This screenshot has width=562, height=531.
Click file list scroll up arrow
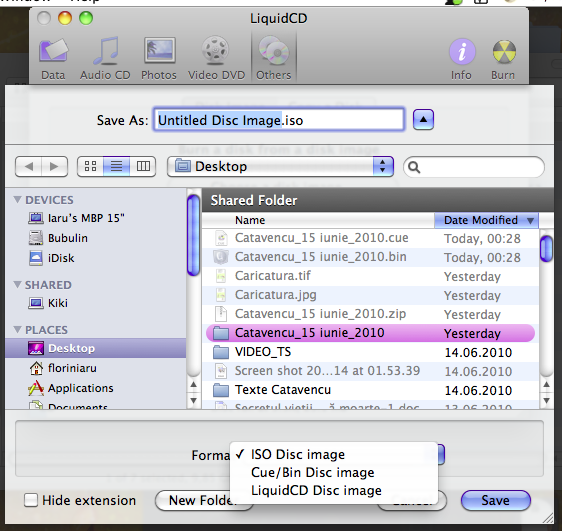[x=546, y=385]
